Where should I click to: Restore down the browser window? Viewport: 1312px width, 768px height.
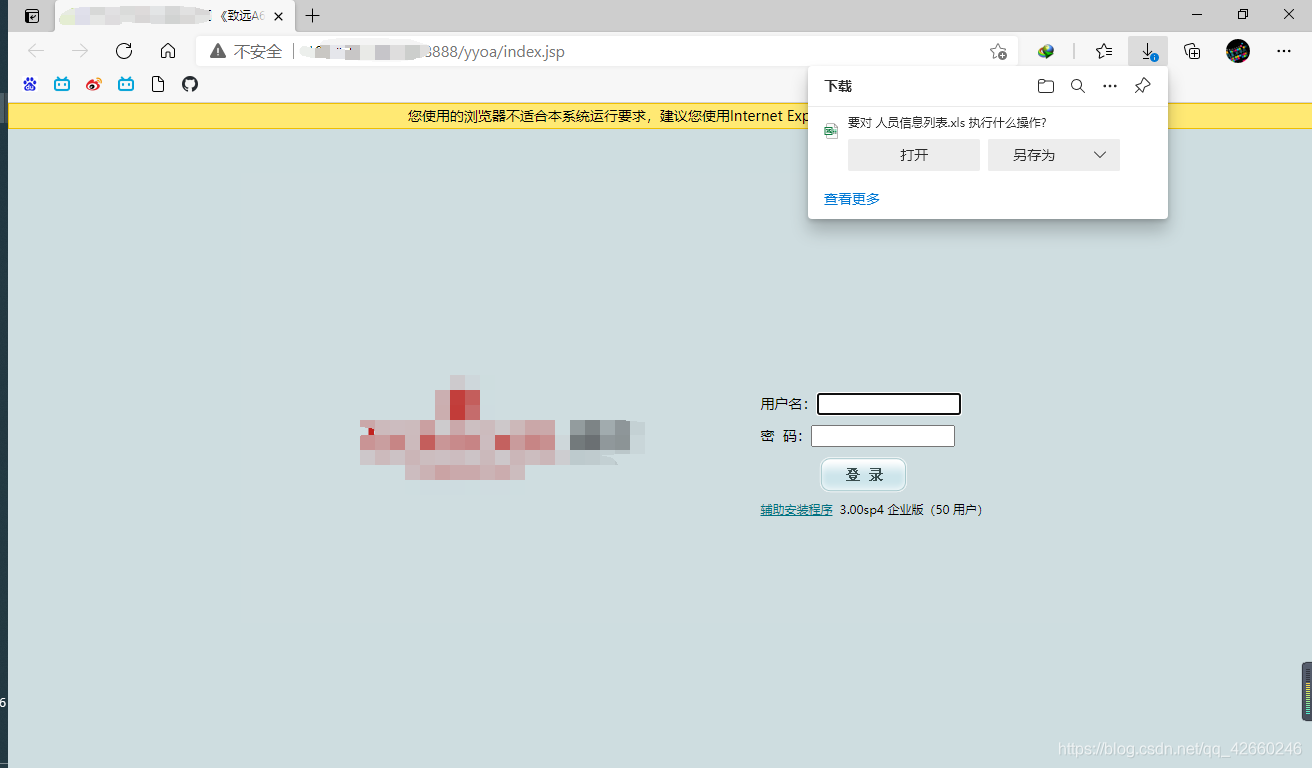(1243, 15)
